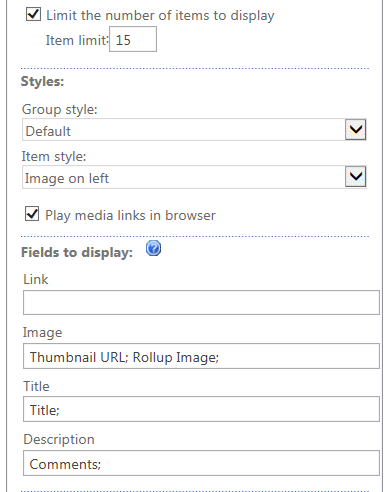Select the 'Fields to display:' heading
The image size is (390, 492).
[77, 252]
